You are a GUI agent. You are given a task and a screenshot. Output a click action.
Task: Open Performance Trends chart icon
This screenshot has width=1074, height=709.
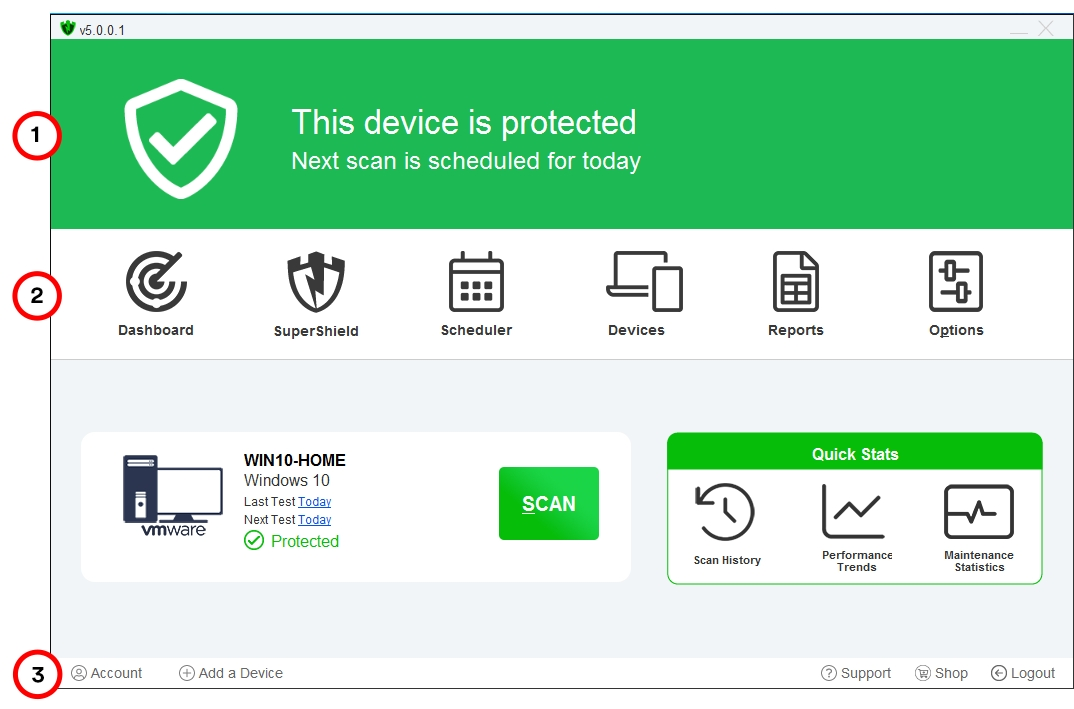tap(853, 512)
